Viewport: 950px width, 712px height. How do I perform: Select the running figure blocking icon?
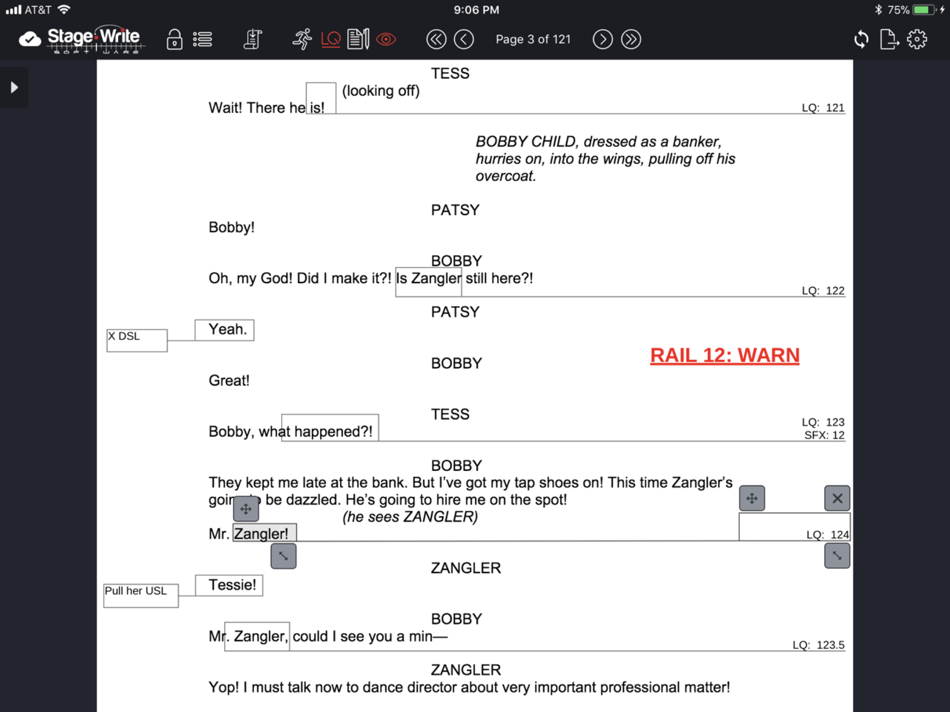(x=302, y=39)
